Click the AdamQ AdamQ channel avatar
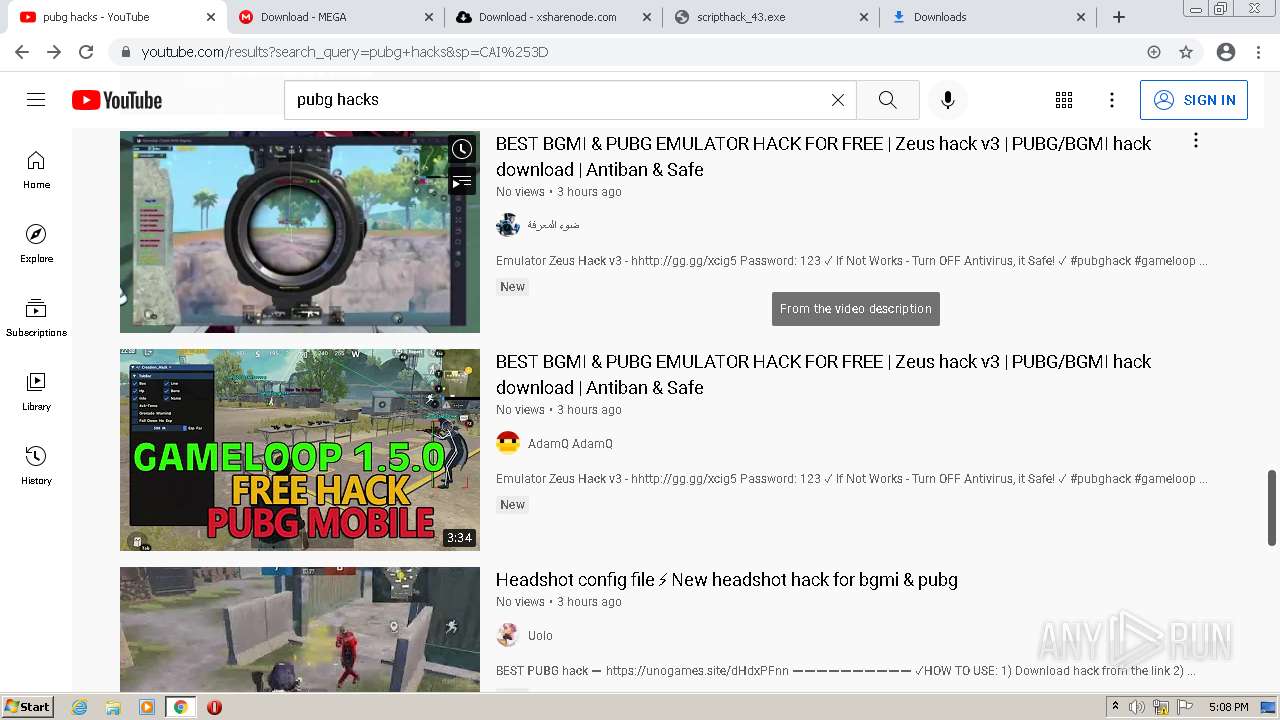The height and width of the screenshot is (720, 1280). [x=508, y=443]
